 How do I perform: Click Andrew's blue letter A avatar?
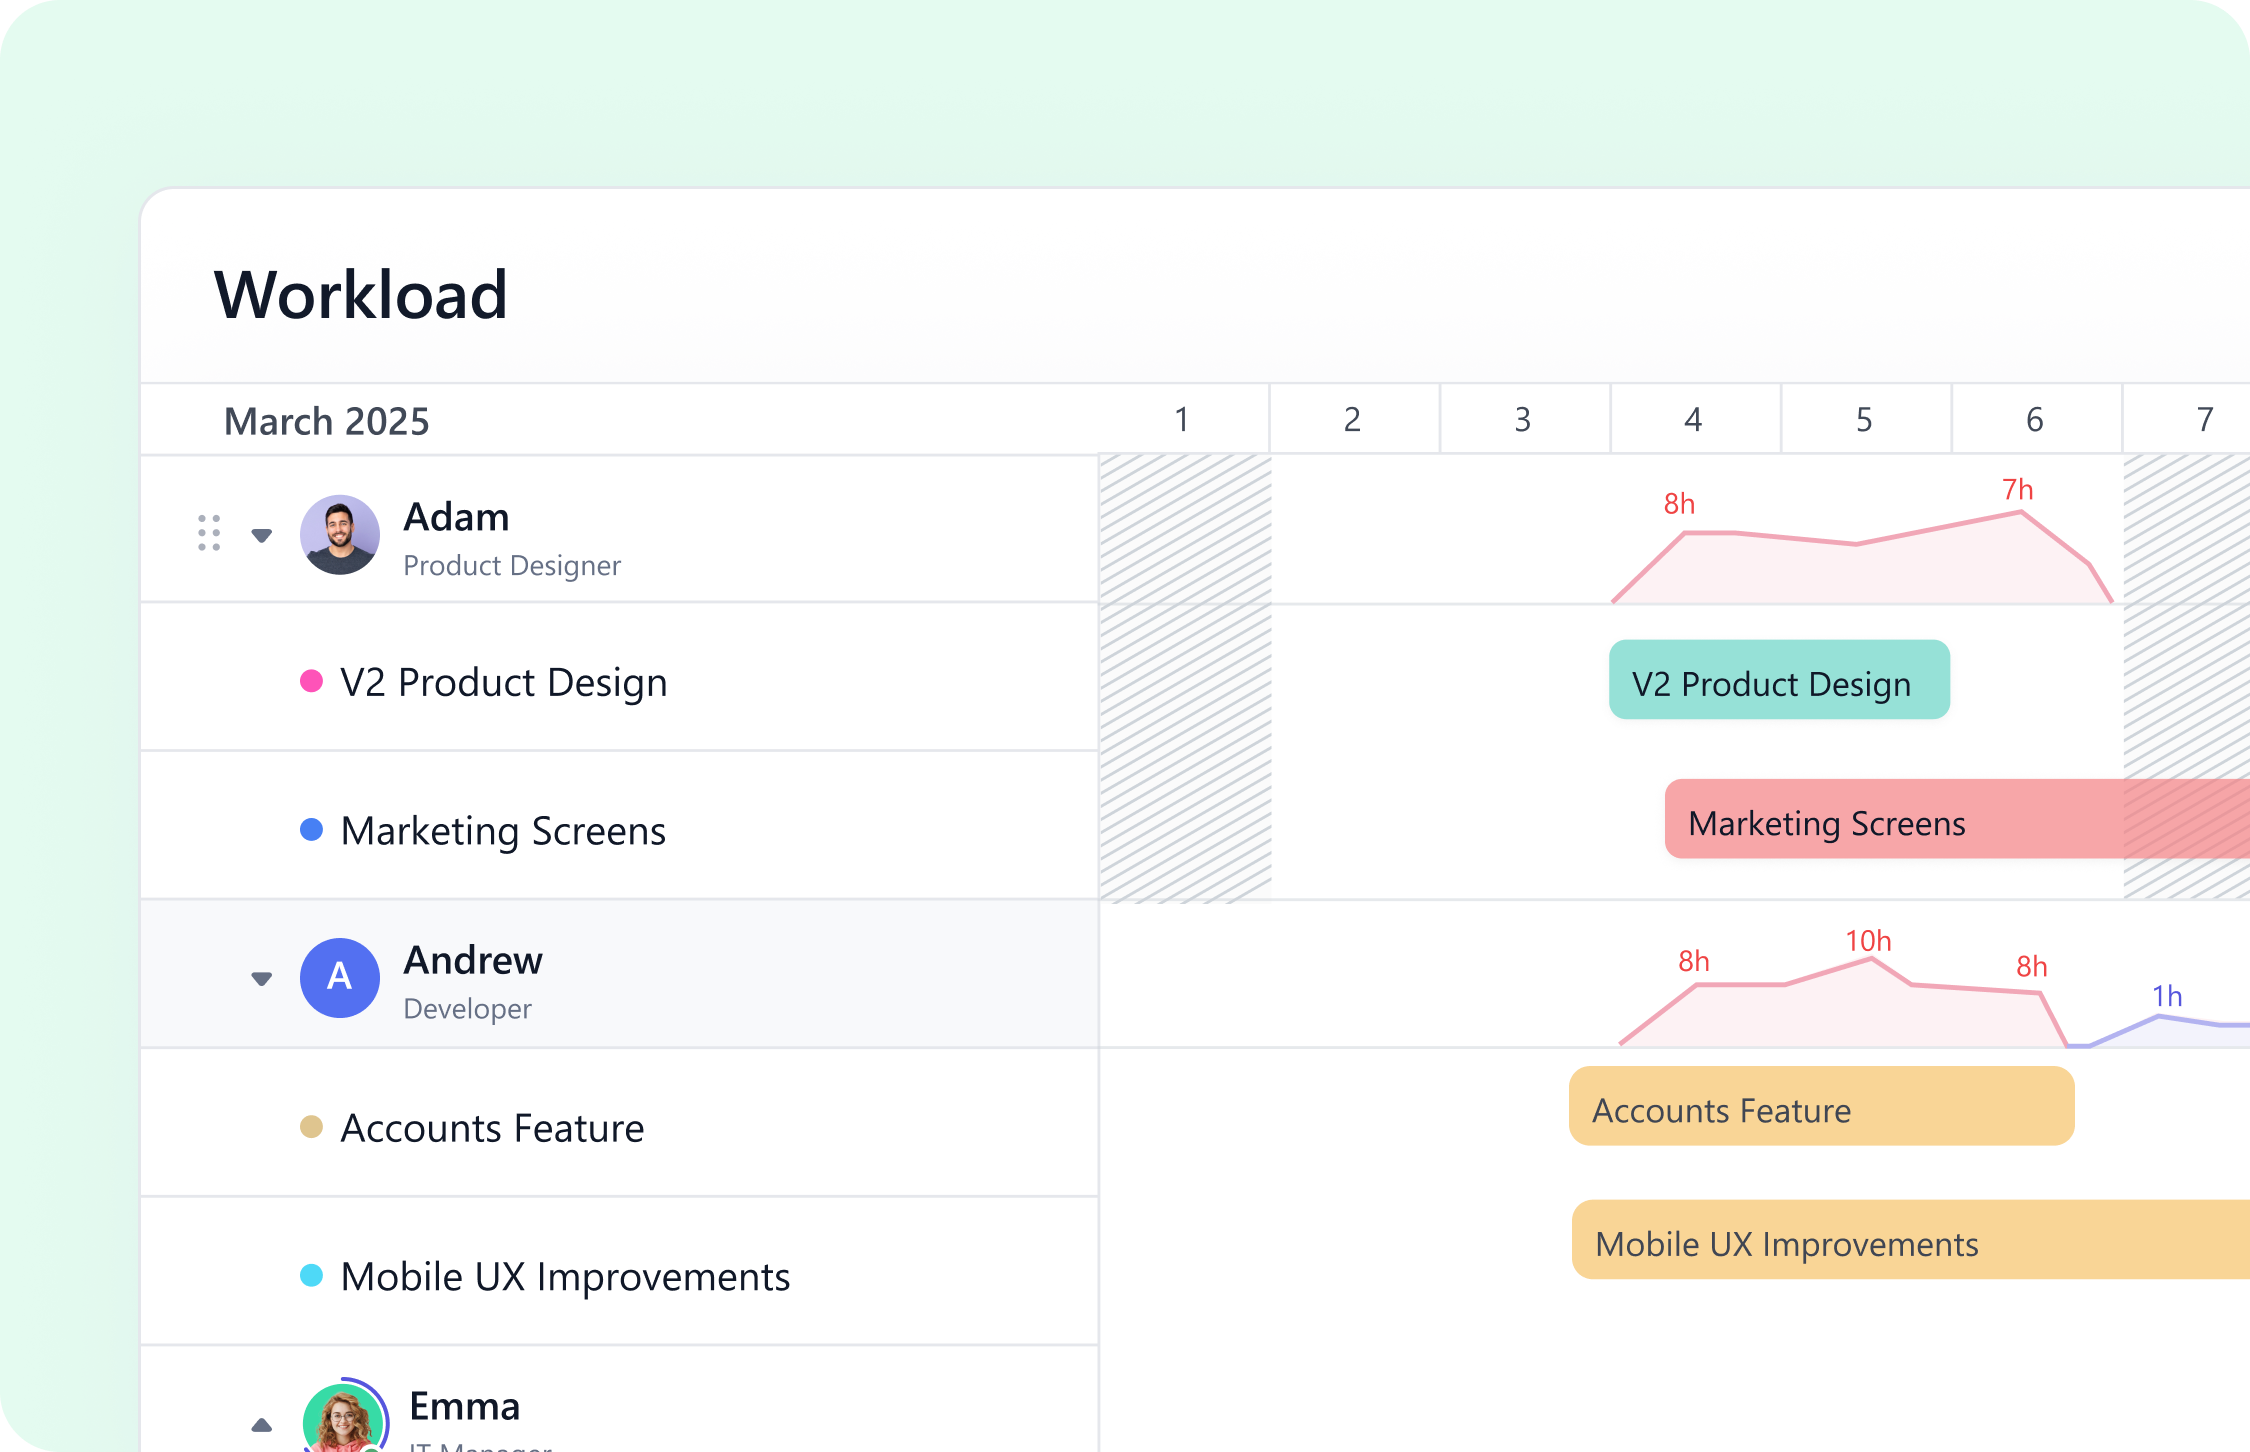click(x=340, y=978)
